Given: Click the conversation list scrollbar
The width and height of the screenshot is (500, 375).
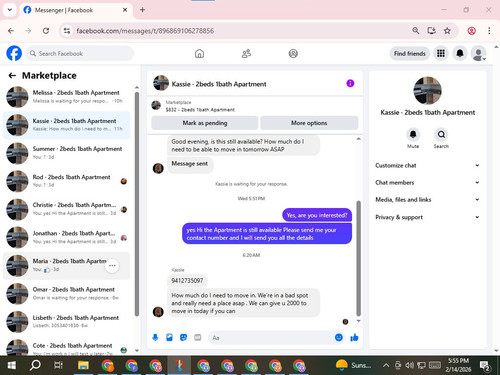Looking at the screenshot, I should 137,203.
